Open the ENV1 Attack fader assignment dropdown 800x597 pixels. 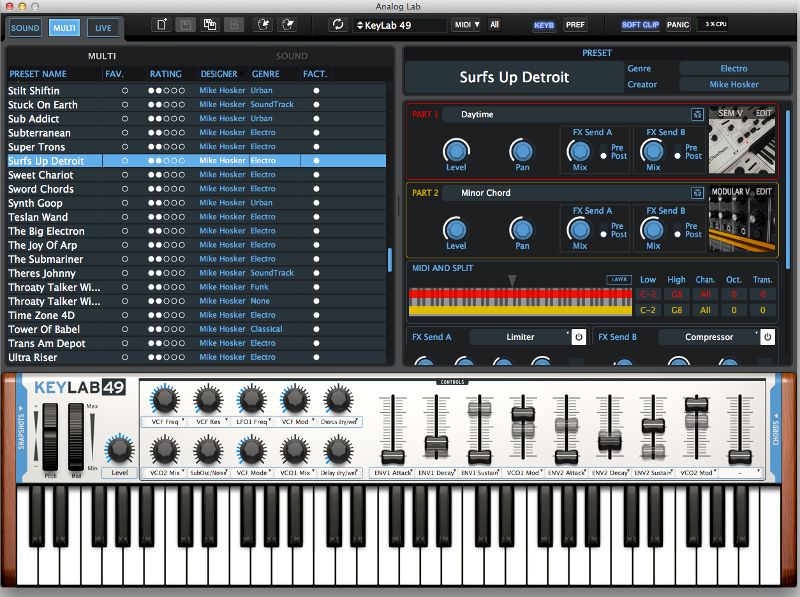pos(393,473)
